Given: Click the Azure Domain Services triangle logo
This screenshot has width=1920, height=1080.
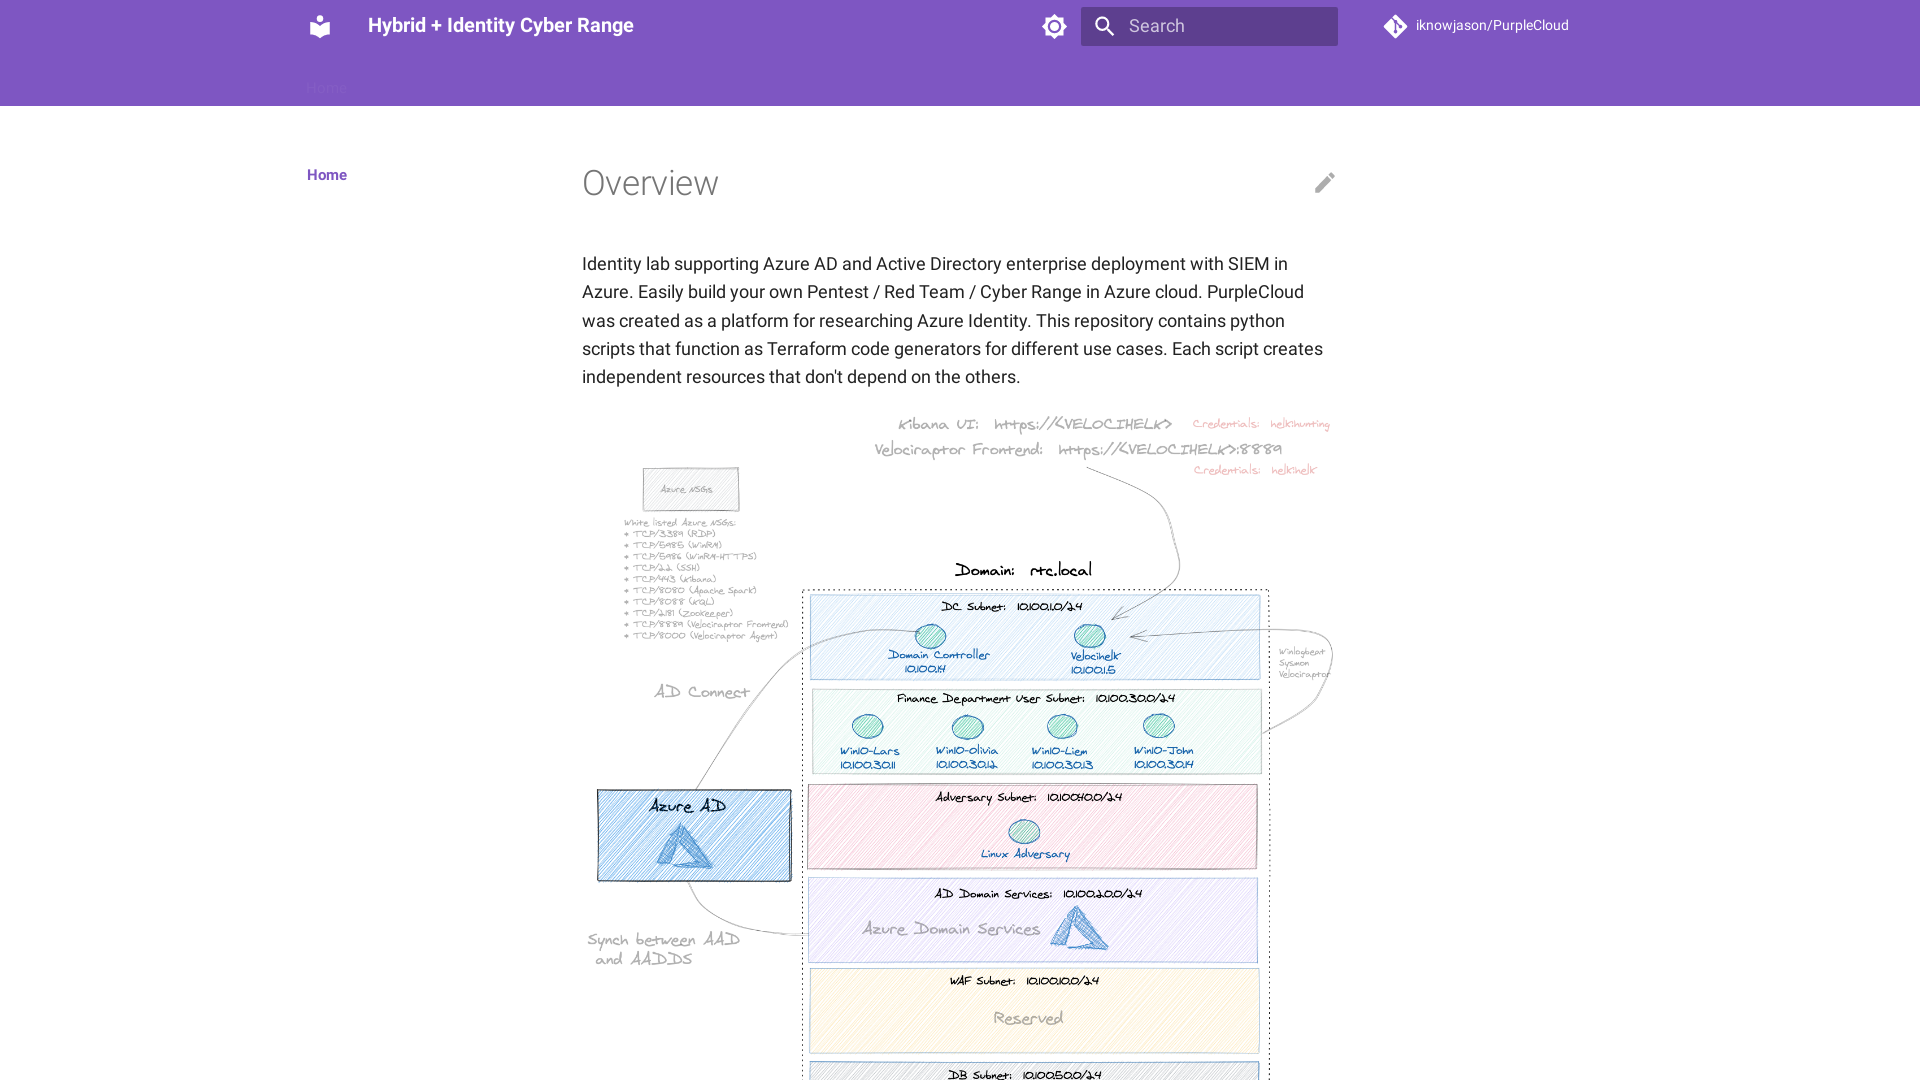Looking at the screenshot, I should [1078, 928].
